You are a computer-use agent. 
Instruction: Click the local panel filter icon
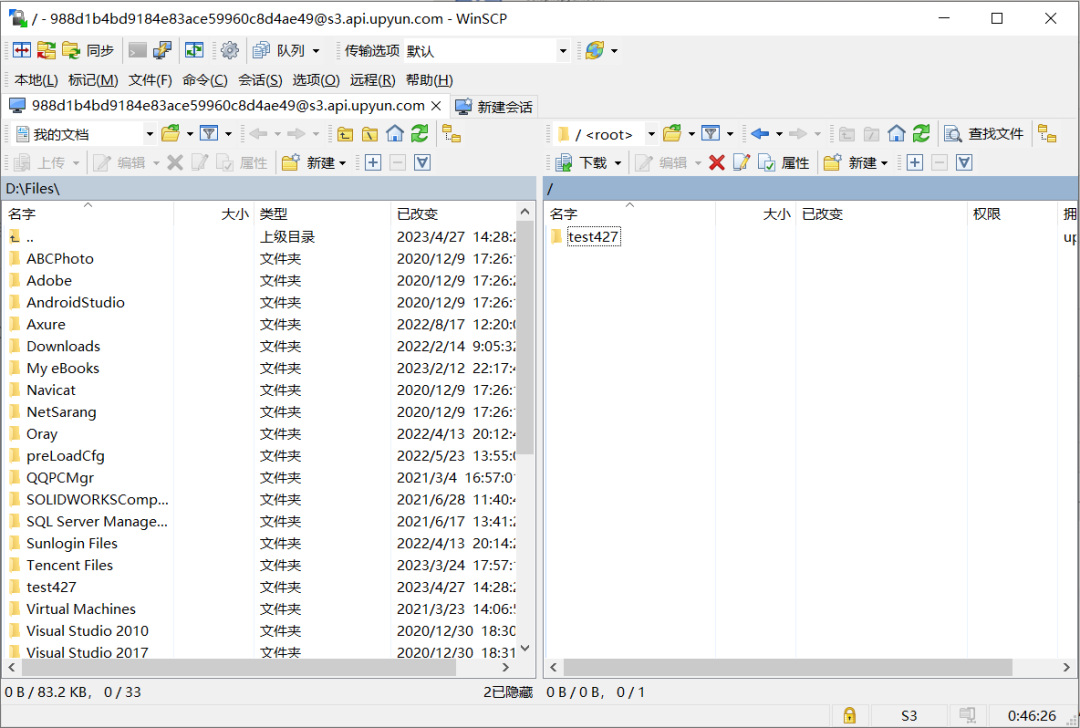(x=209, y=134)
